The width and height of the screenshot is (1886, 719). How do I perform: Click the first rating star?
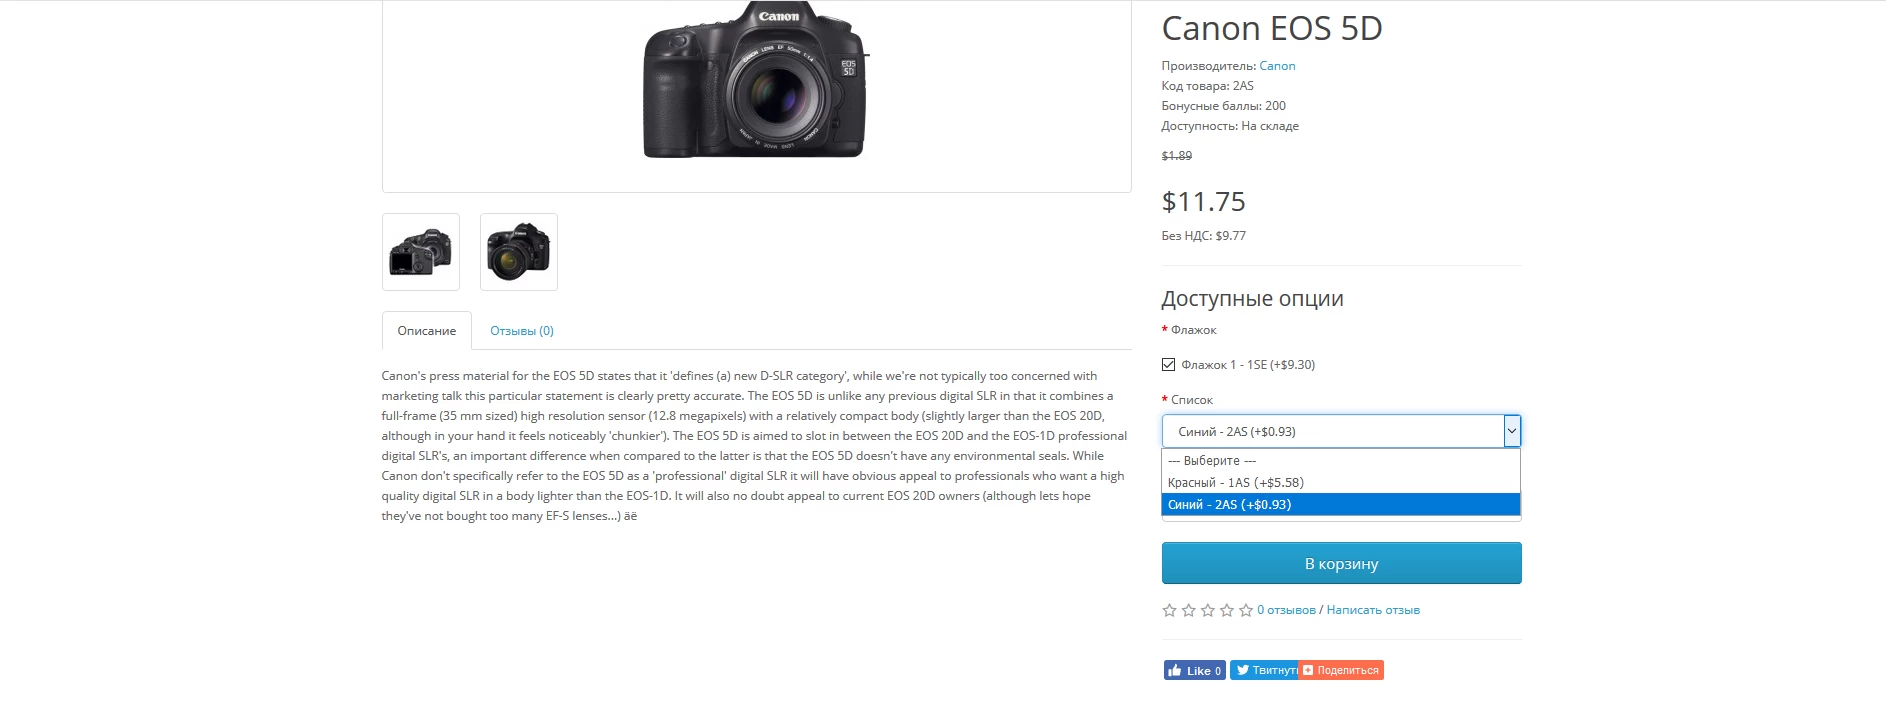(x=1169, y=610)
